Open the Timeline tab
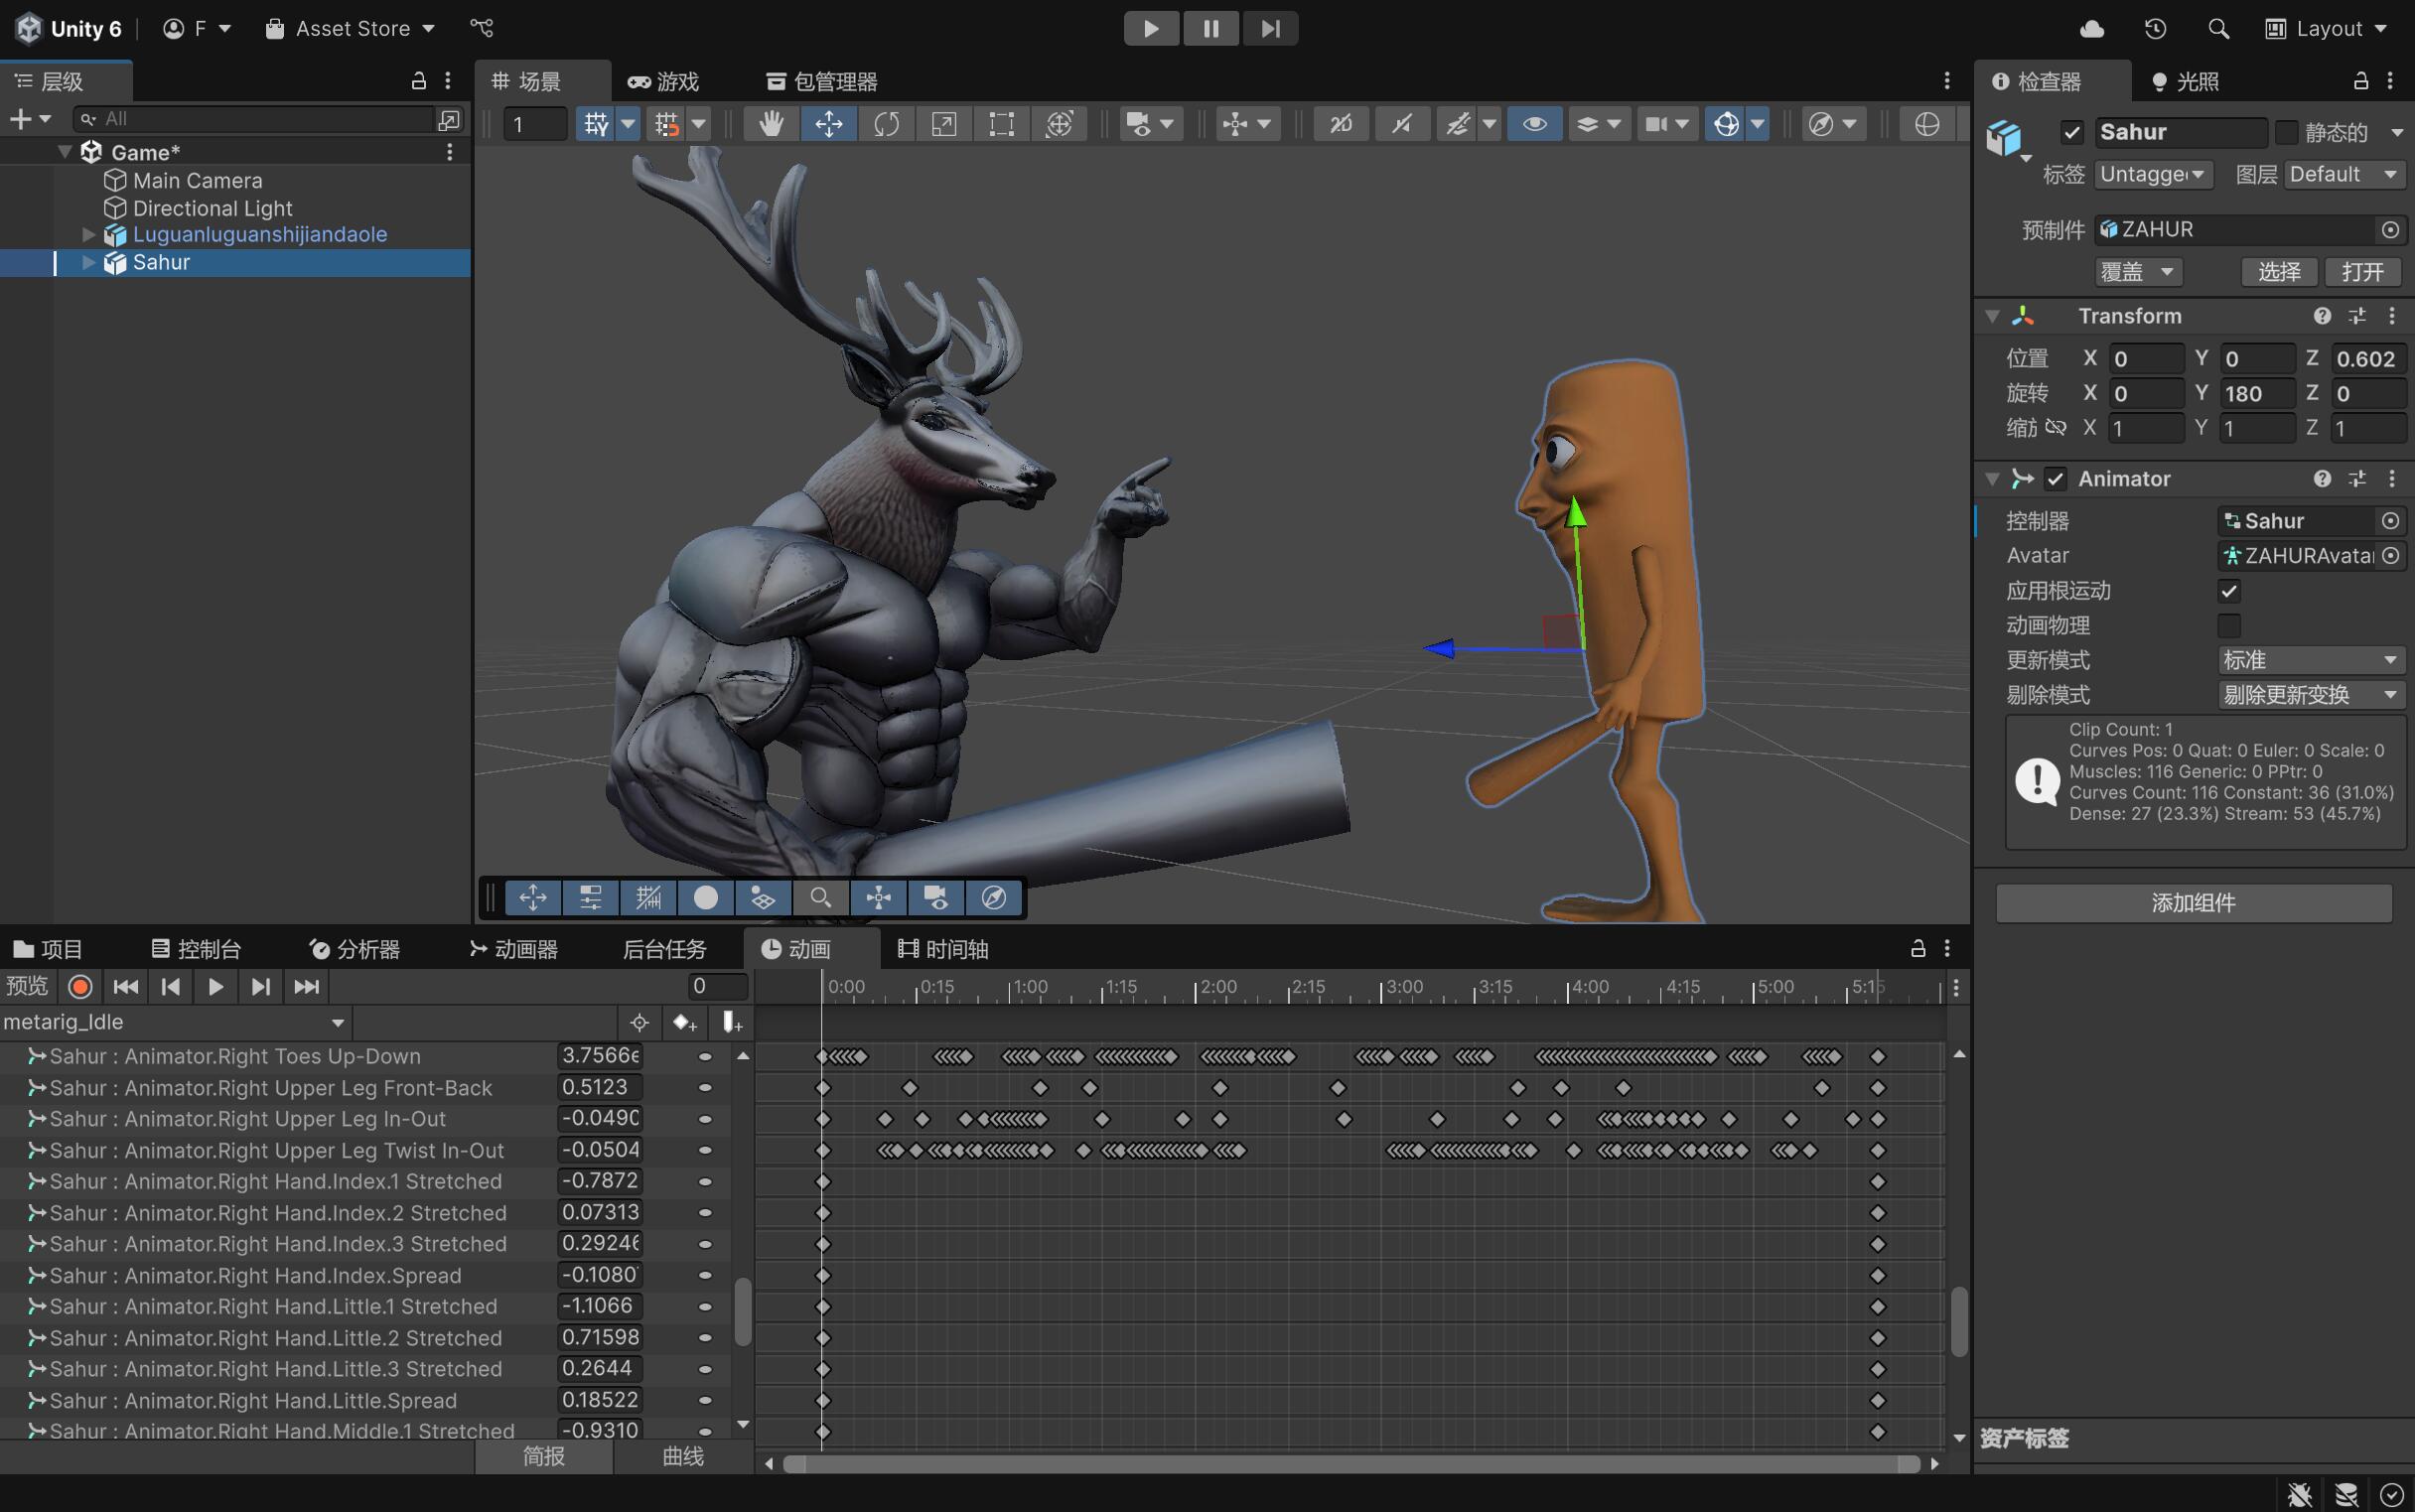This screenshot has height=1512, width=2415. point(943,948)
